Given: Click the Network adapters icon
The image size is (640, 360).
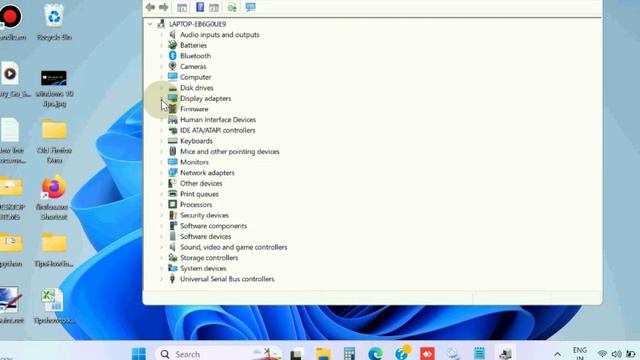Looking at the screenshot, I should tap(173, 172).
